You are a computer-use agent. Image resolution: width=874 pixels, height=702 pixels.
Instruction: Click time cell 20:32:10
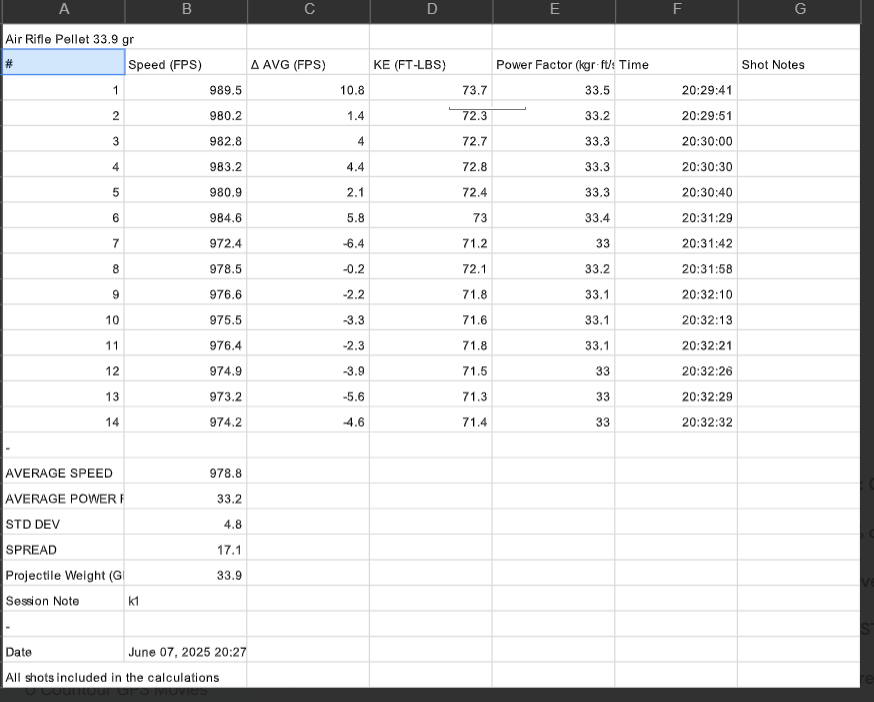[677, 294]
